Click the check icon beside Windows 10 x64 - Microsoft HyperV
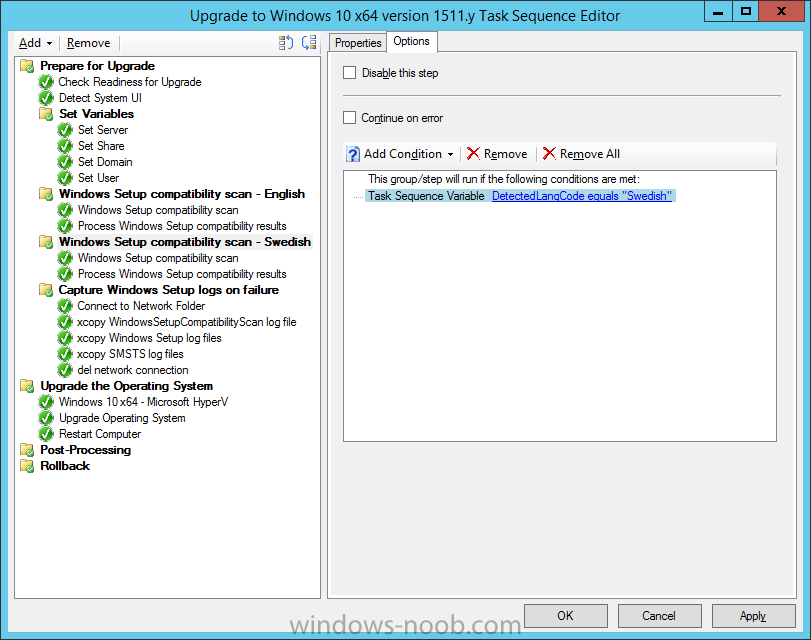 pyautogui.click(x=46, y=402)
